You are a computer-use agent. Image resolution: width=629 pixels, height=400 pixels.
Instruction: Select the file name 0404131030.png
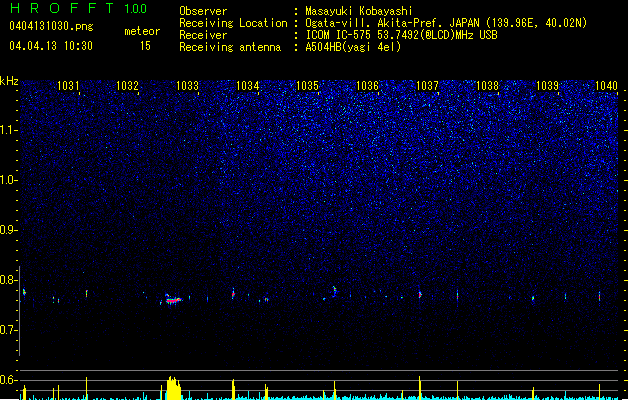[x=51, y=26]
